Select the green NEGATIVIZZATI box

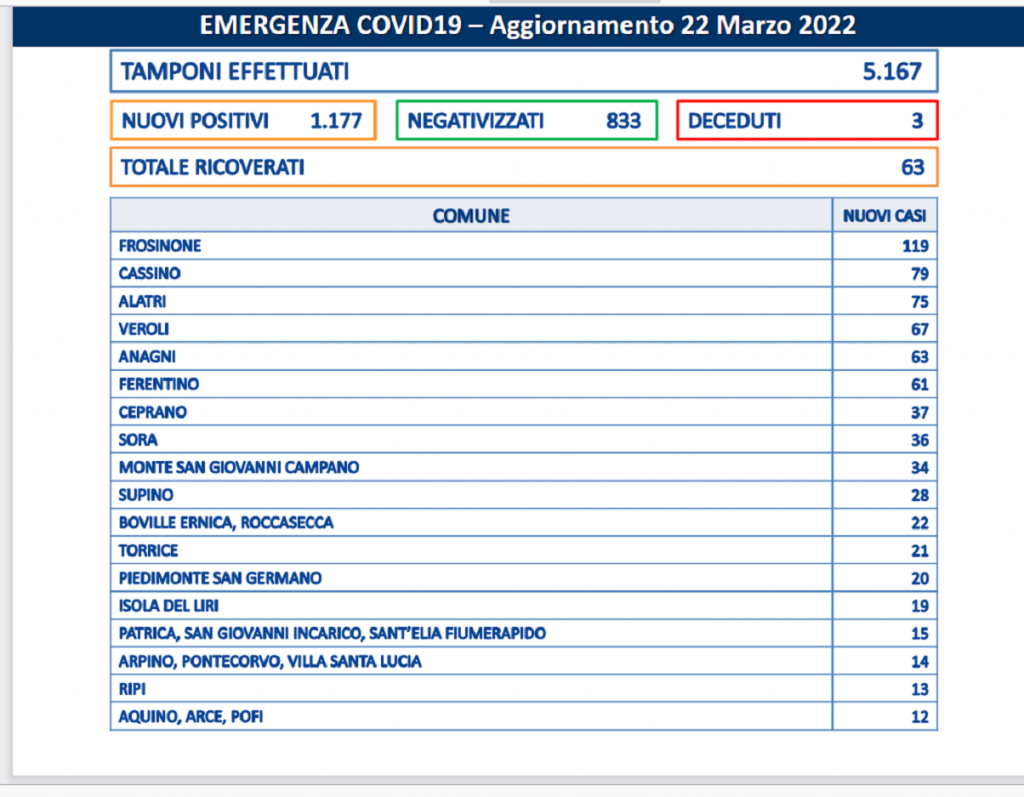pos(526,121)
